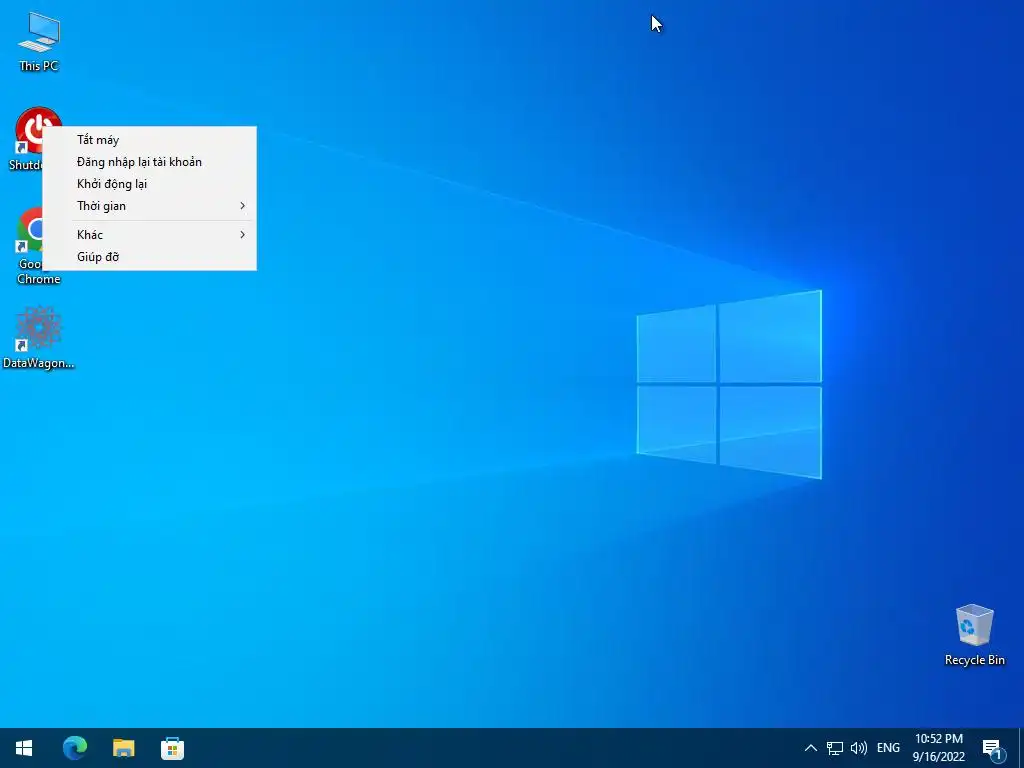Choose Khởi động lại menu entry
Viewport: 1024px width, 768px height.
(x=150, y=184)
